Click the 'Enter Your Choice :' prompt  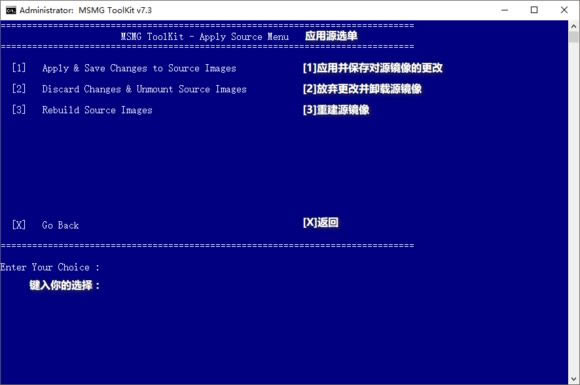(50, 267)
